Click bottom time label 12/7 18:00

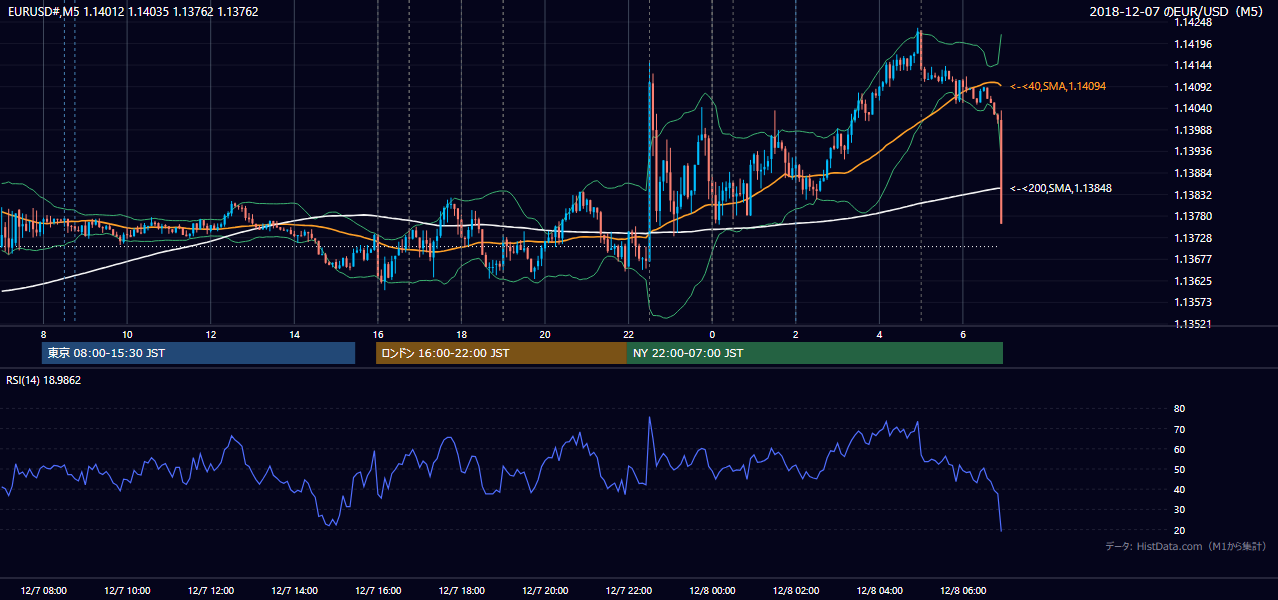pos(461,591)
